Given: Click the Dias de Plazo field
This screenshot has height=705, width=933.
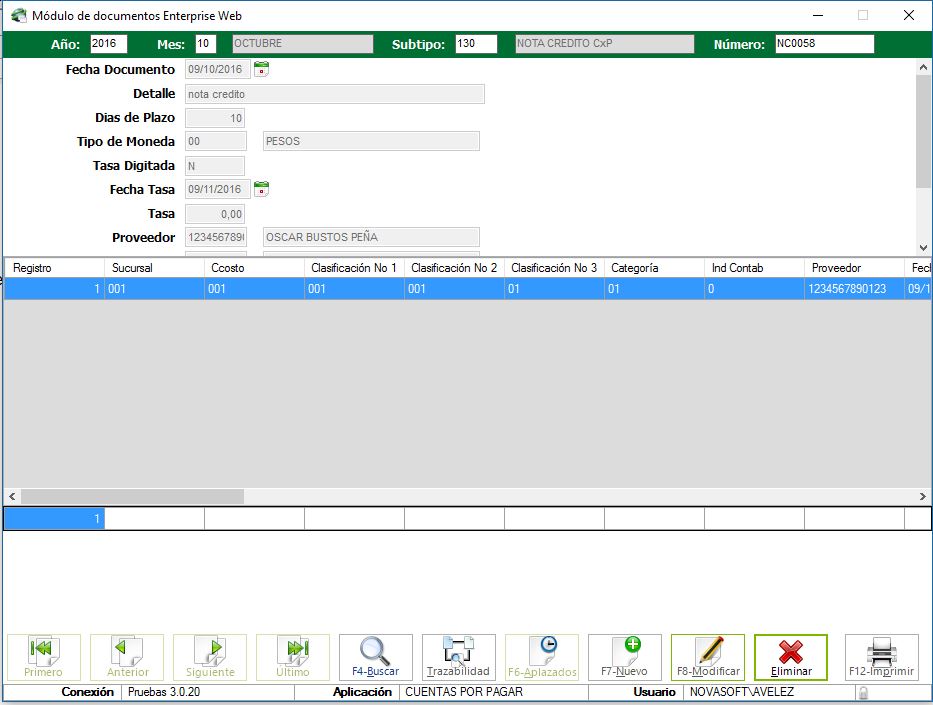Looking at the screenshot, I should [x=215, y=118].
